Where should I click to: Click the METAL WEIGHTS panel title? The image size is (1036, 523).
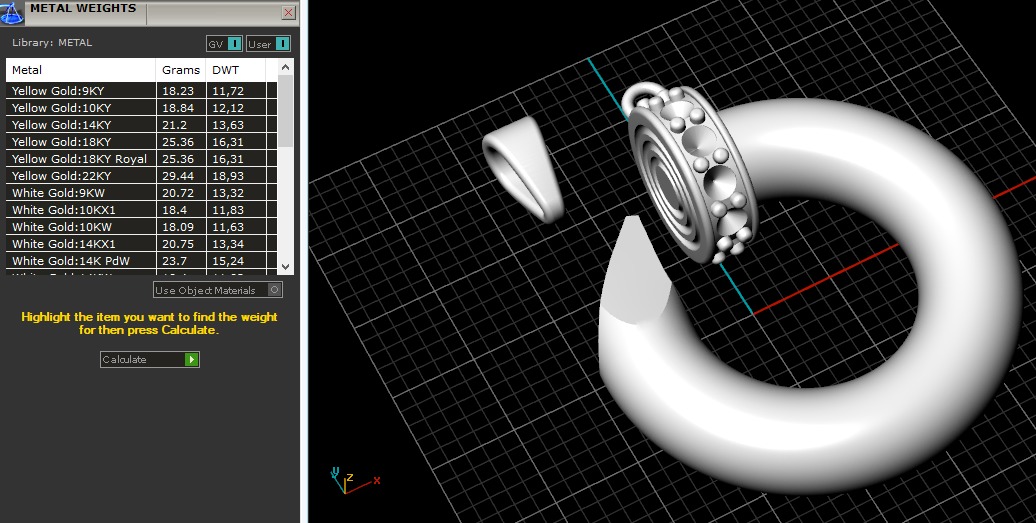(83, 9)
